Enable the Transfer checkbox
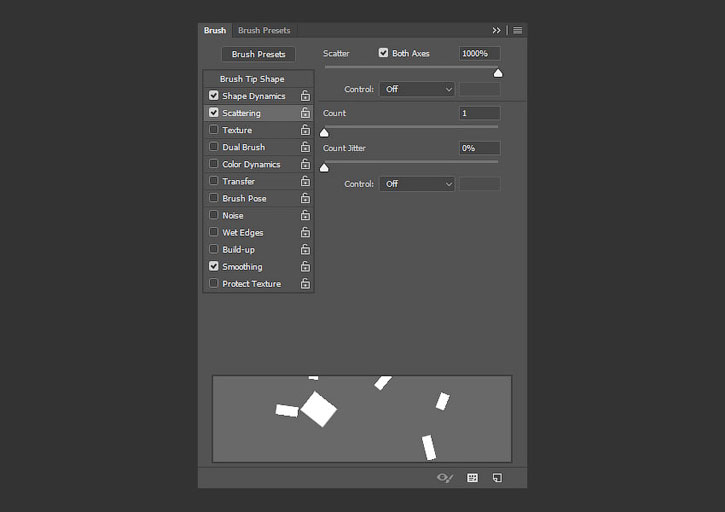Screen dimensions: 725x512 pyautogui.click(x=214, y=181)
